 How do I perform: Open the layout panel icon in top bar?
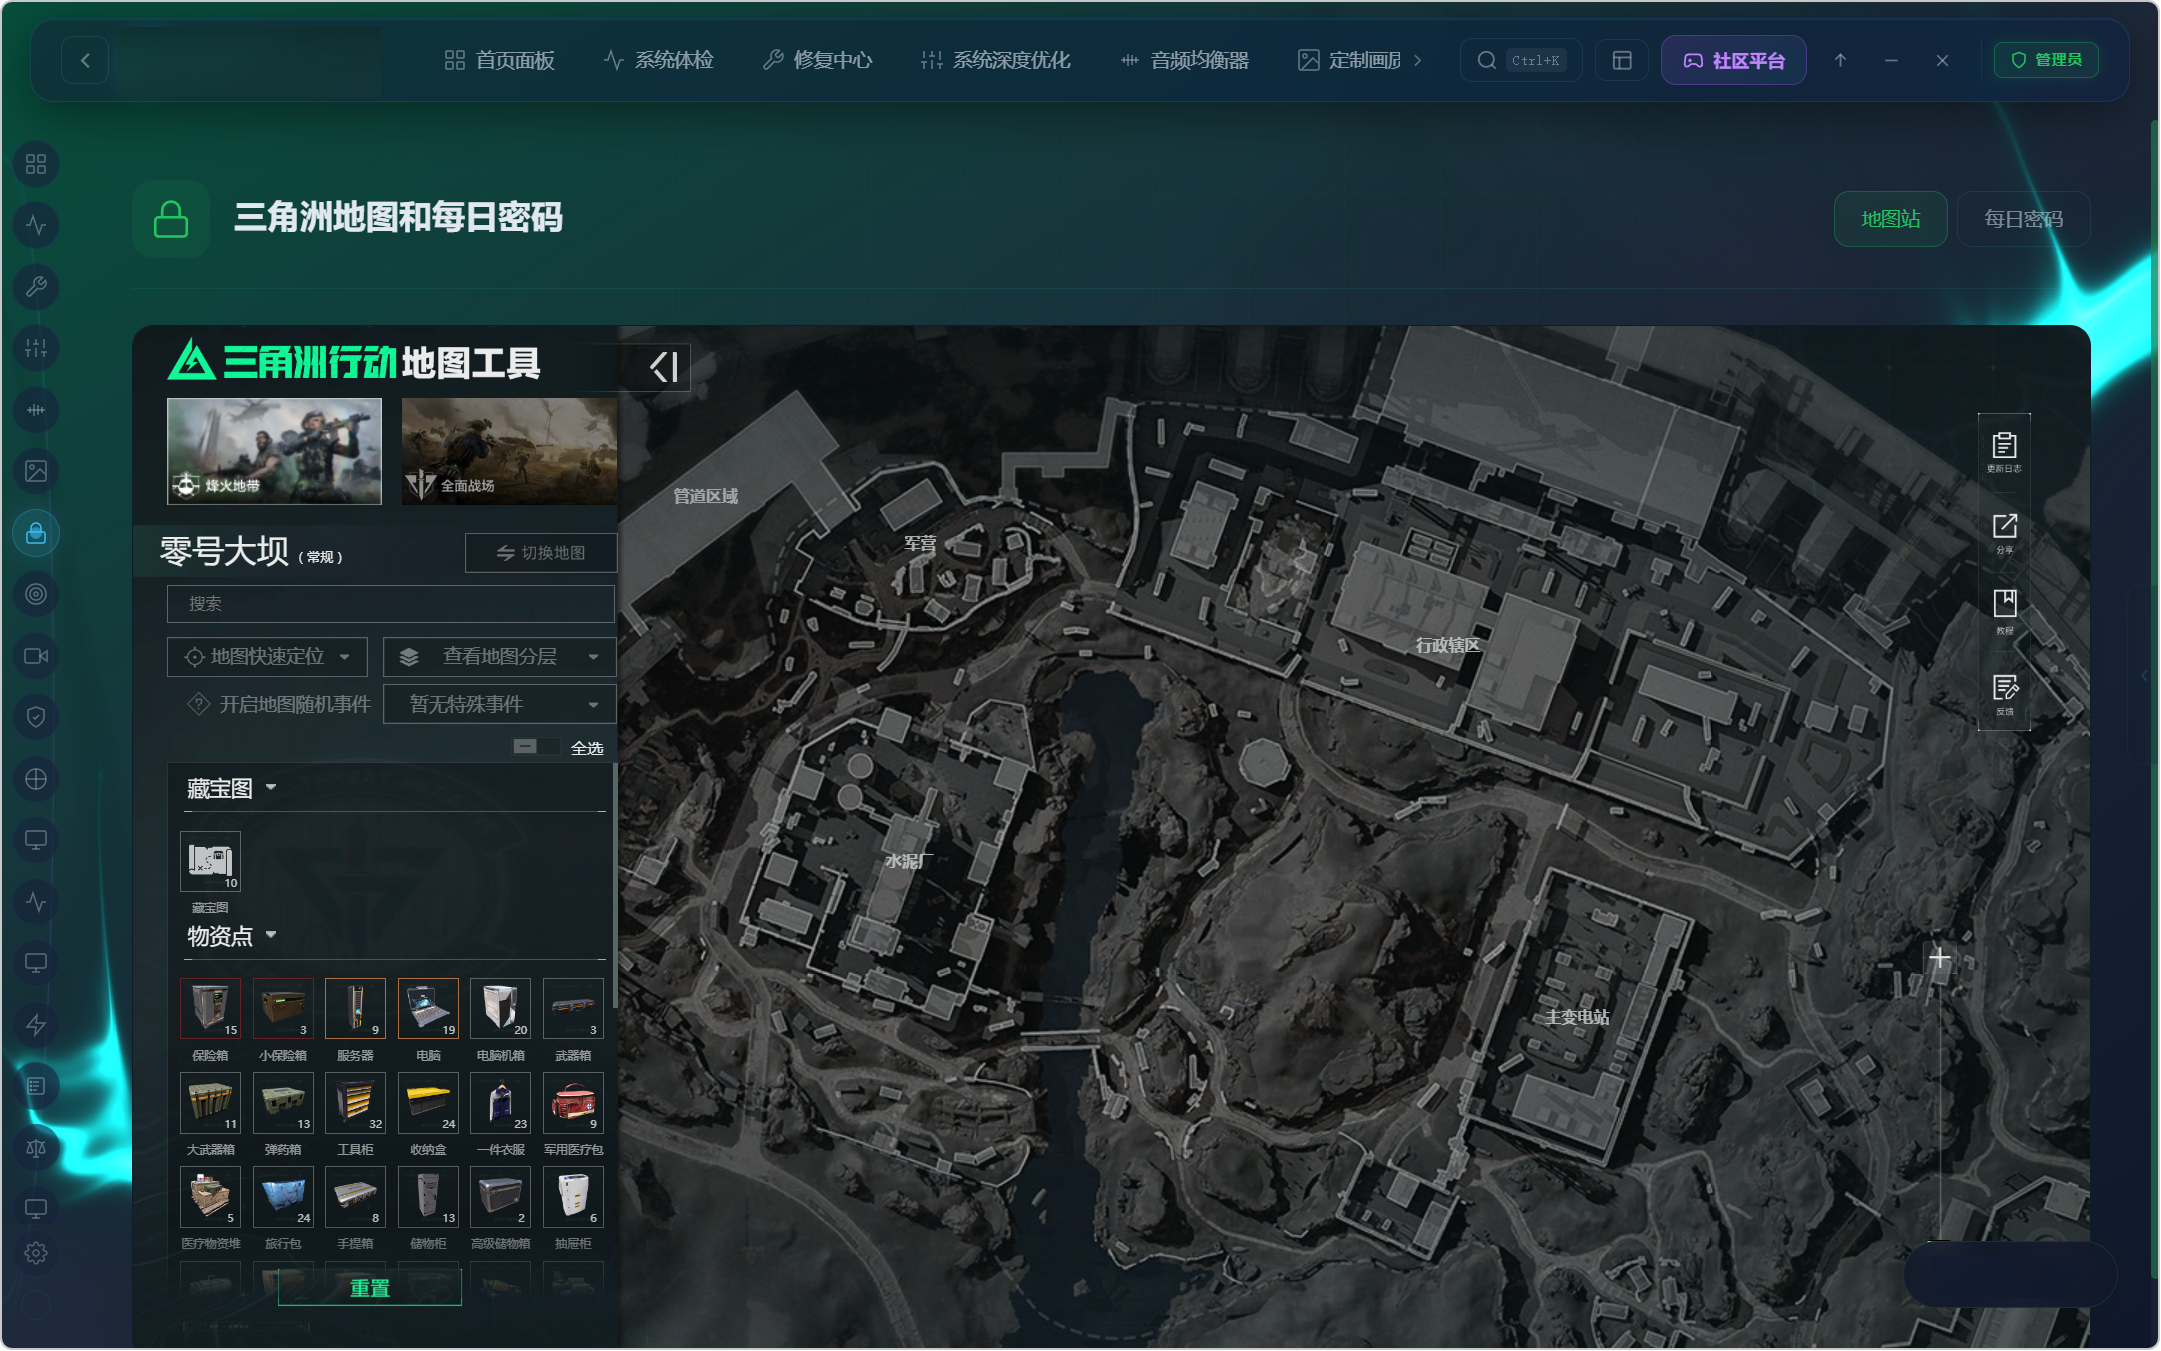click(1622, 60)
